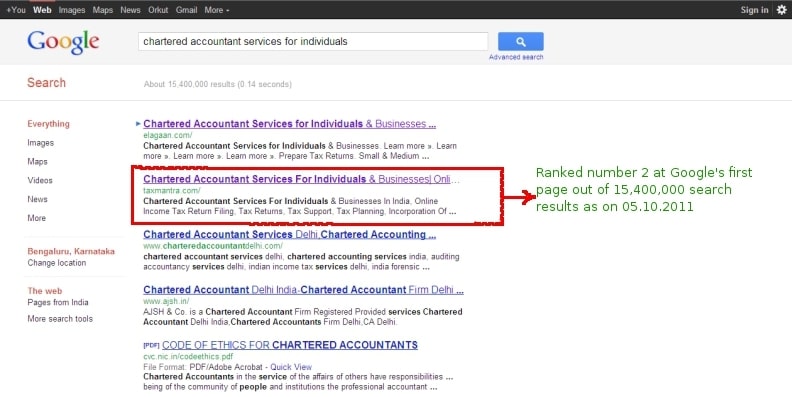The image size is (792, 397).
Task: Open the More dropdown in top bar
Action: pos(217,10)
